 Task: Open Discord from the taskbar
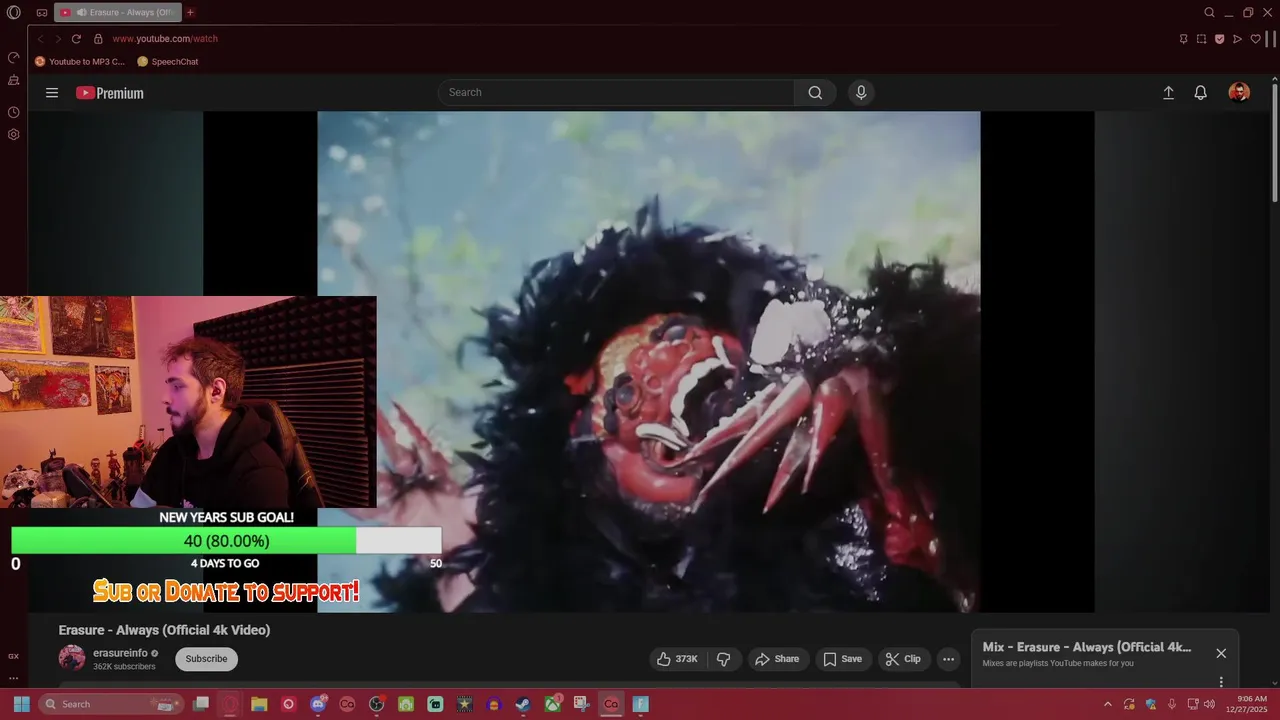coord(318,704)
